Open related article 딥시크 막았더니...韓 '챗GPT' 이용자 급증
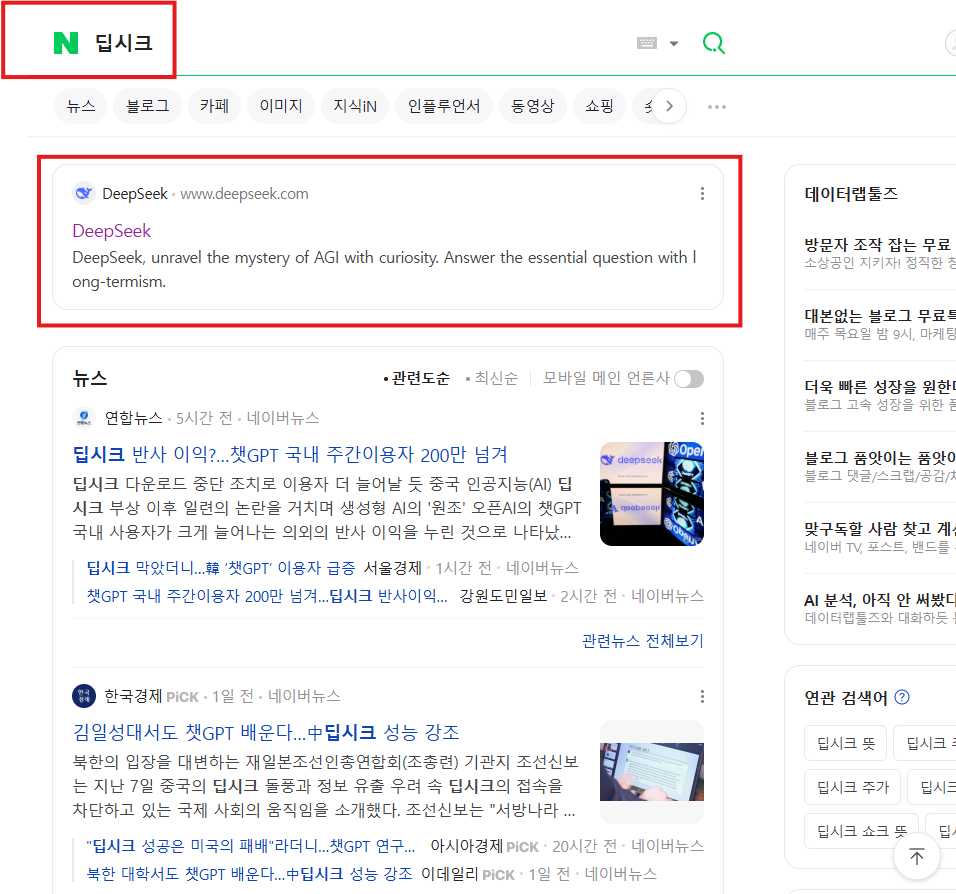Screen dimensions: 956x894 click(221, 568)
